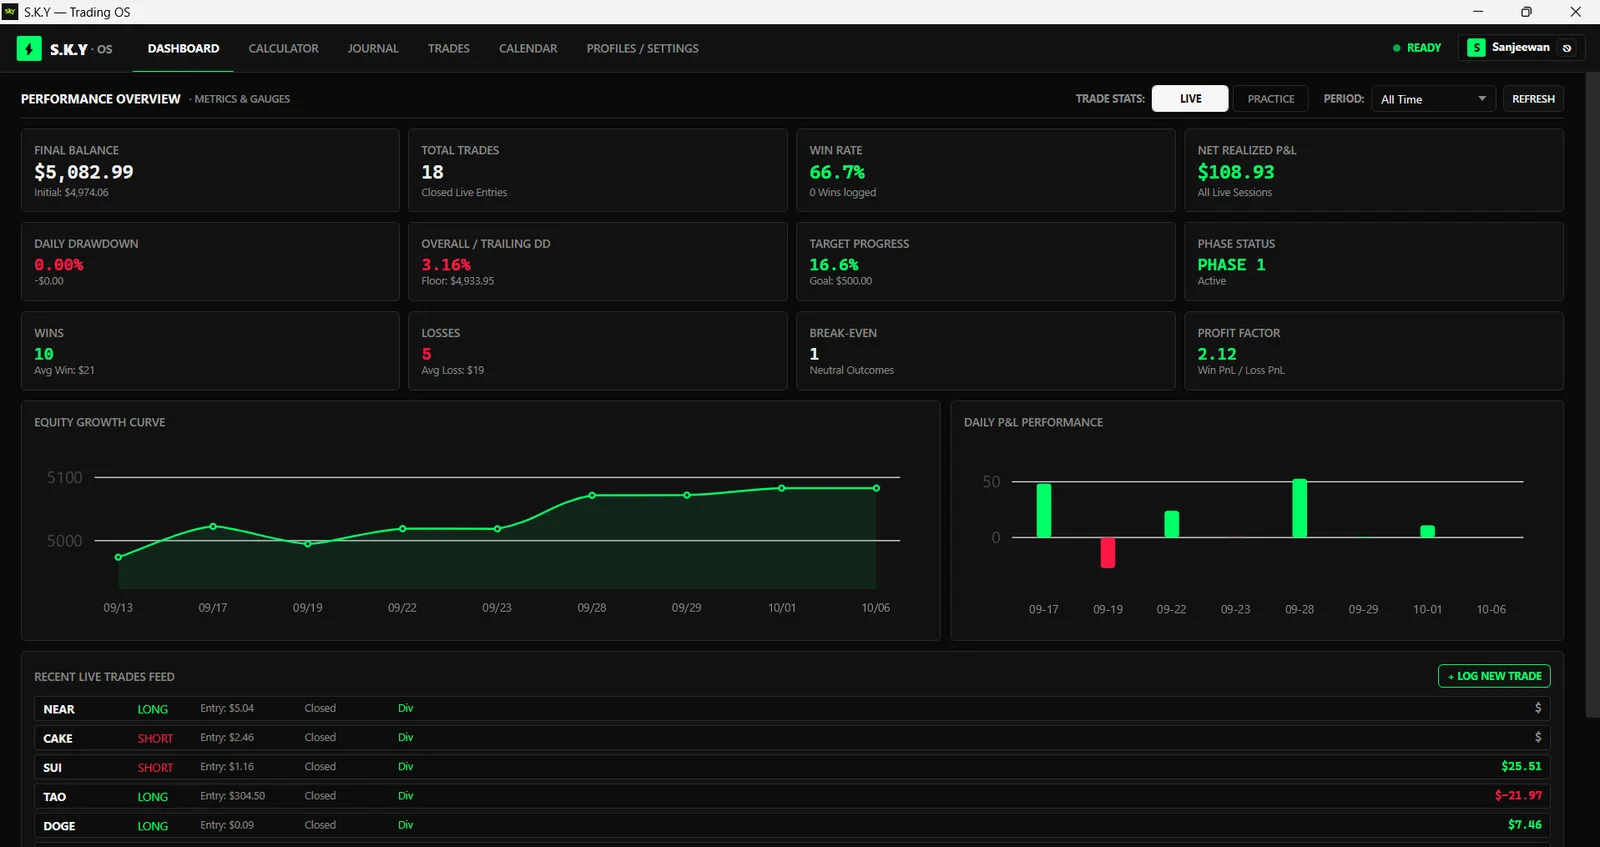Open PROFILES / SETTINGS tab
The image size is (1600, 847).
coord(642,48)
